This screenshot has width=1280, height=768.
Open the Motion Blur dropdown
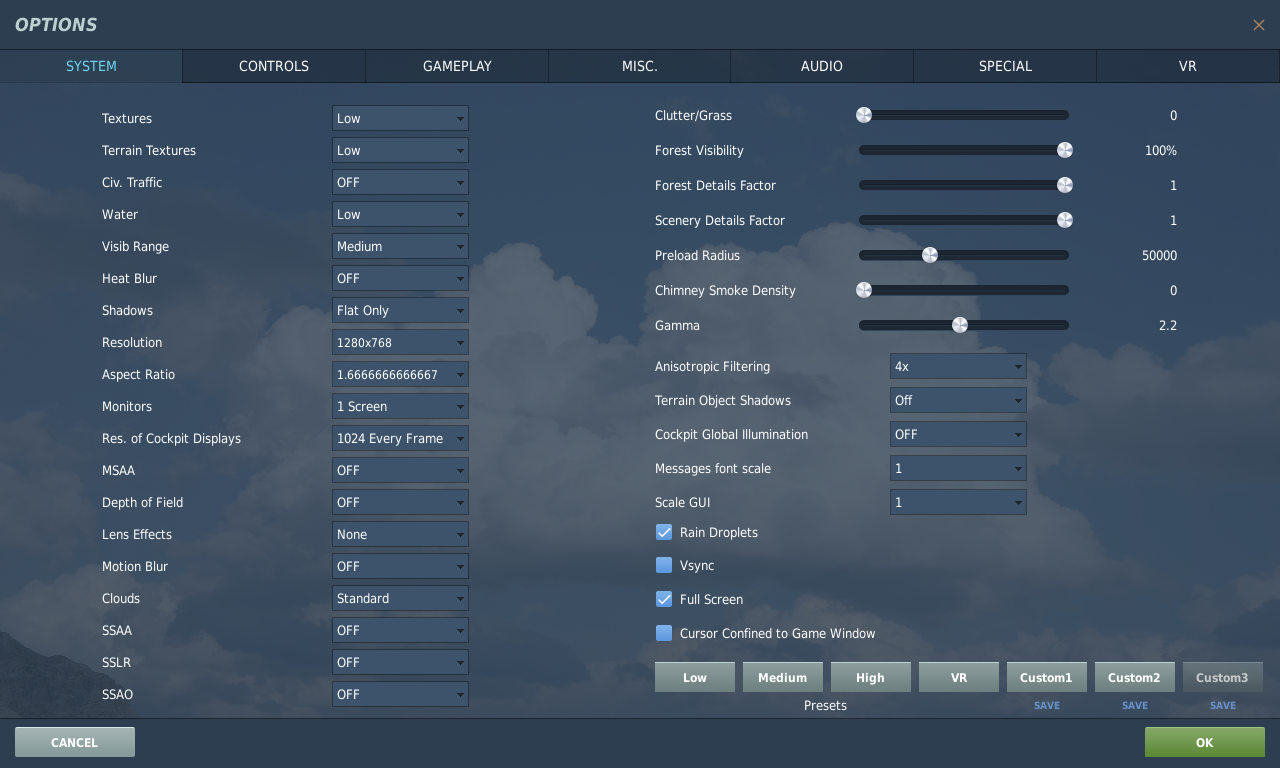pos(400,566)
